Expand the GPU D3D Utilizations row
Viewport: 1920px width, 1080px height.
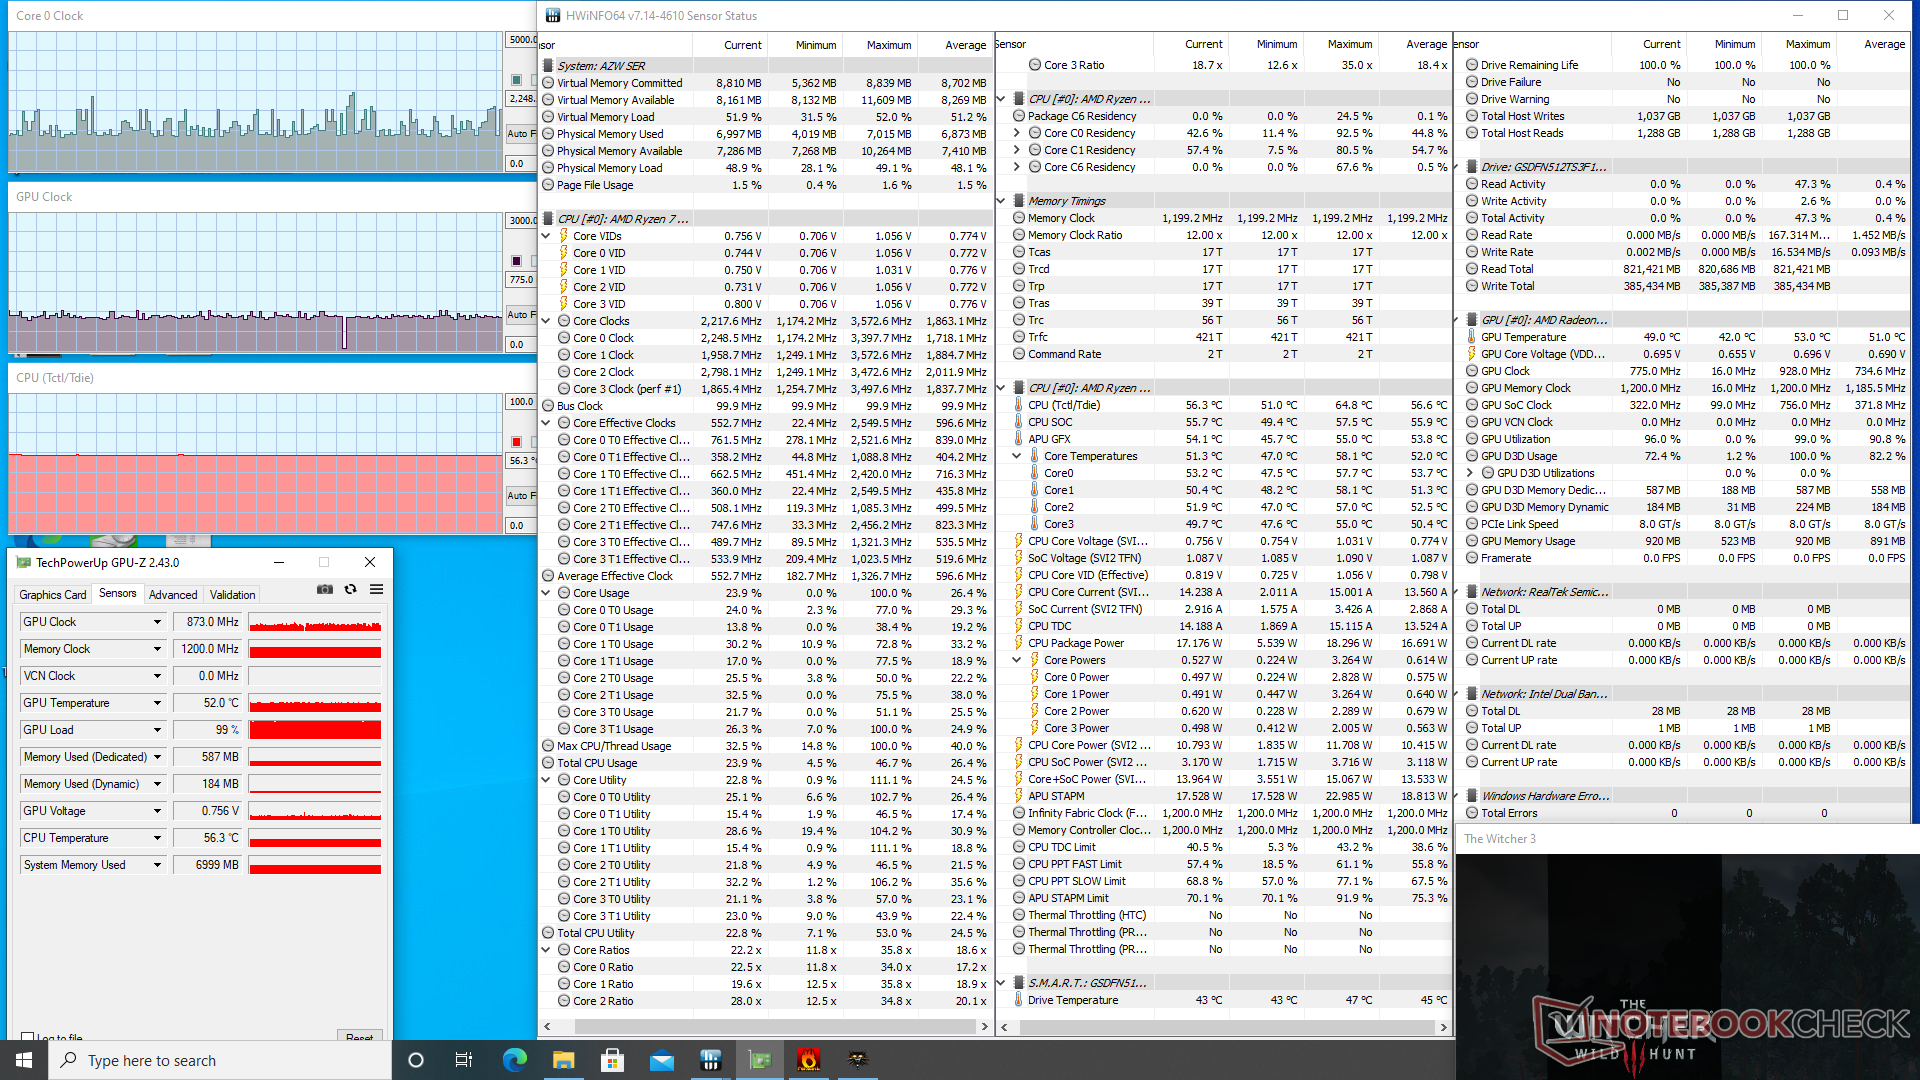tap(1470, 473)
